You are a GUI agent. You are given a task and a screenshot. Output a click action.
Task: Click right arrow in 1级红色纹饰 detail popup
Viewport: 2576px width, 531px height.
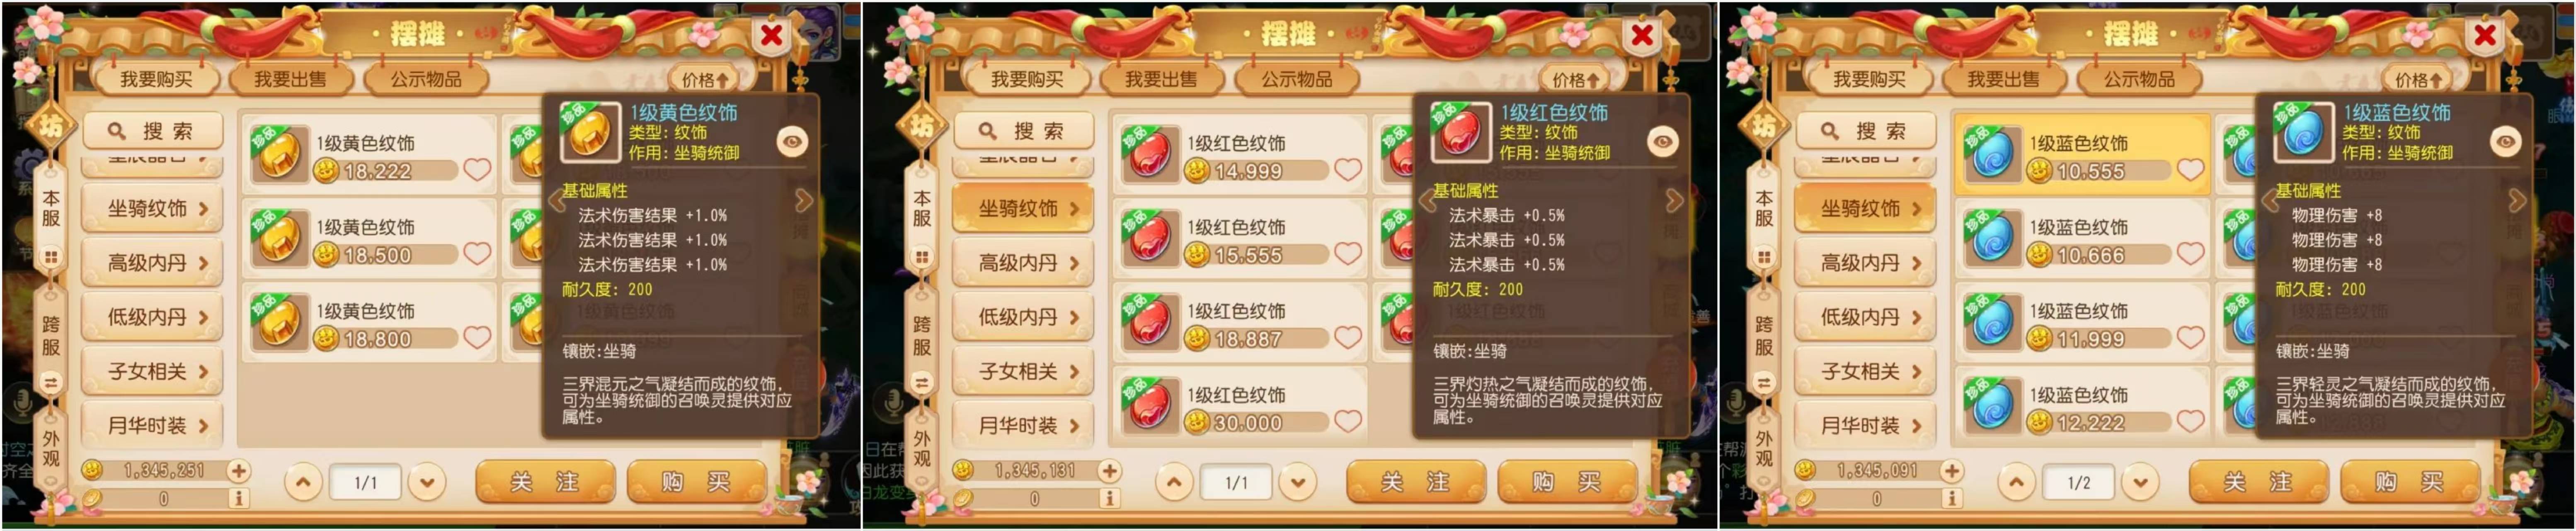(x=1675, y=201)
